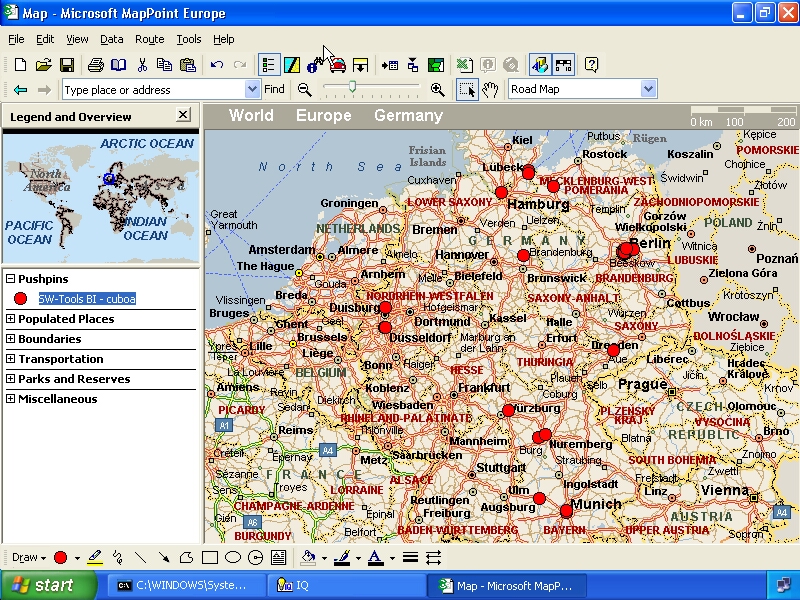Image resolution: width=800 pixels, height=600 pixels.
Task: Zoom out using the minus magnifier
Action: click(x=305, y=90)
